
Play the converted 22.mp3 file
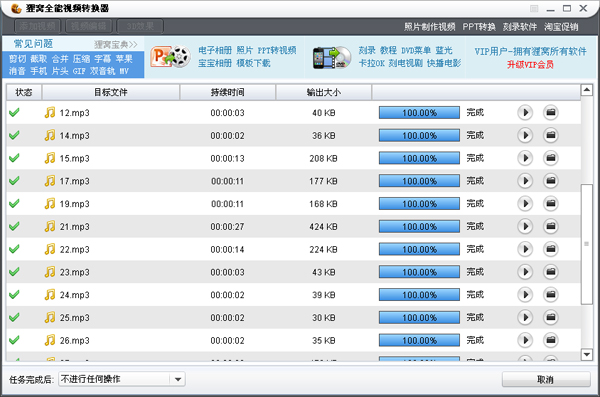click(525, 249)
